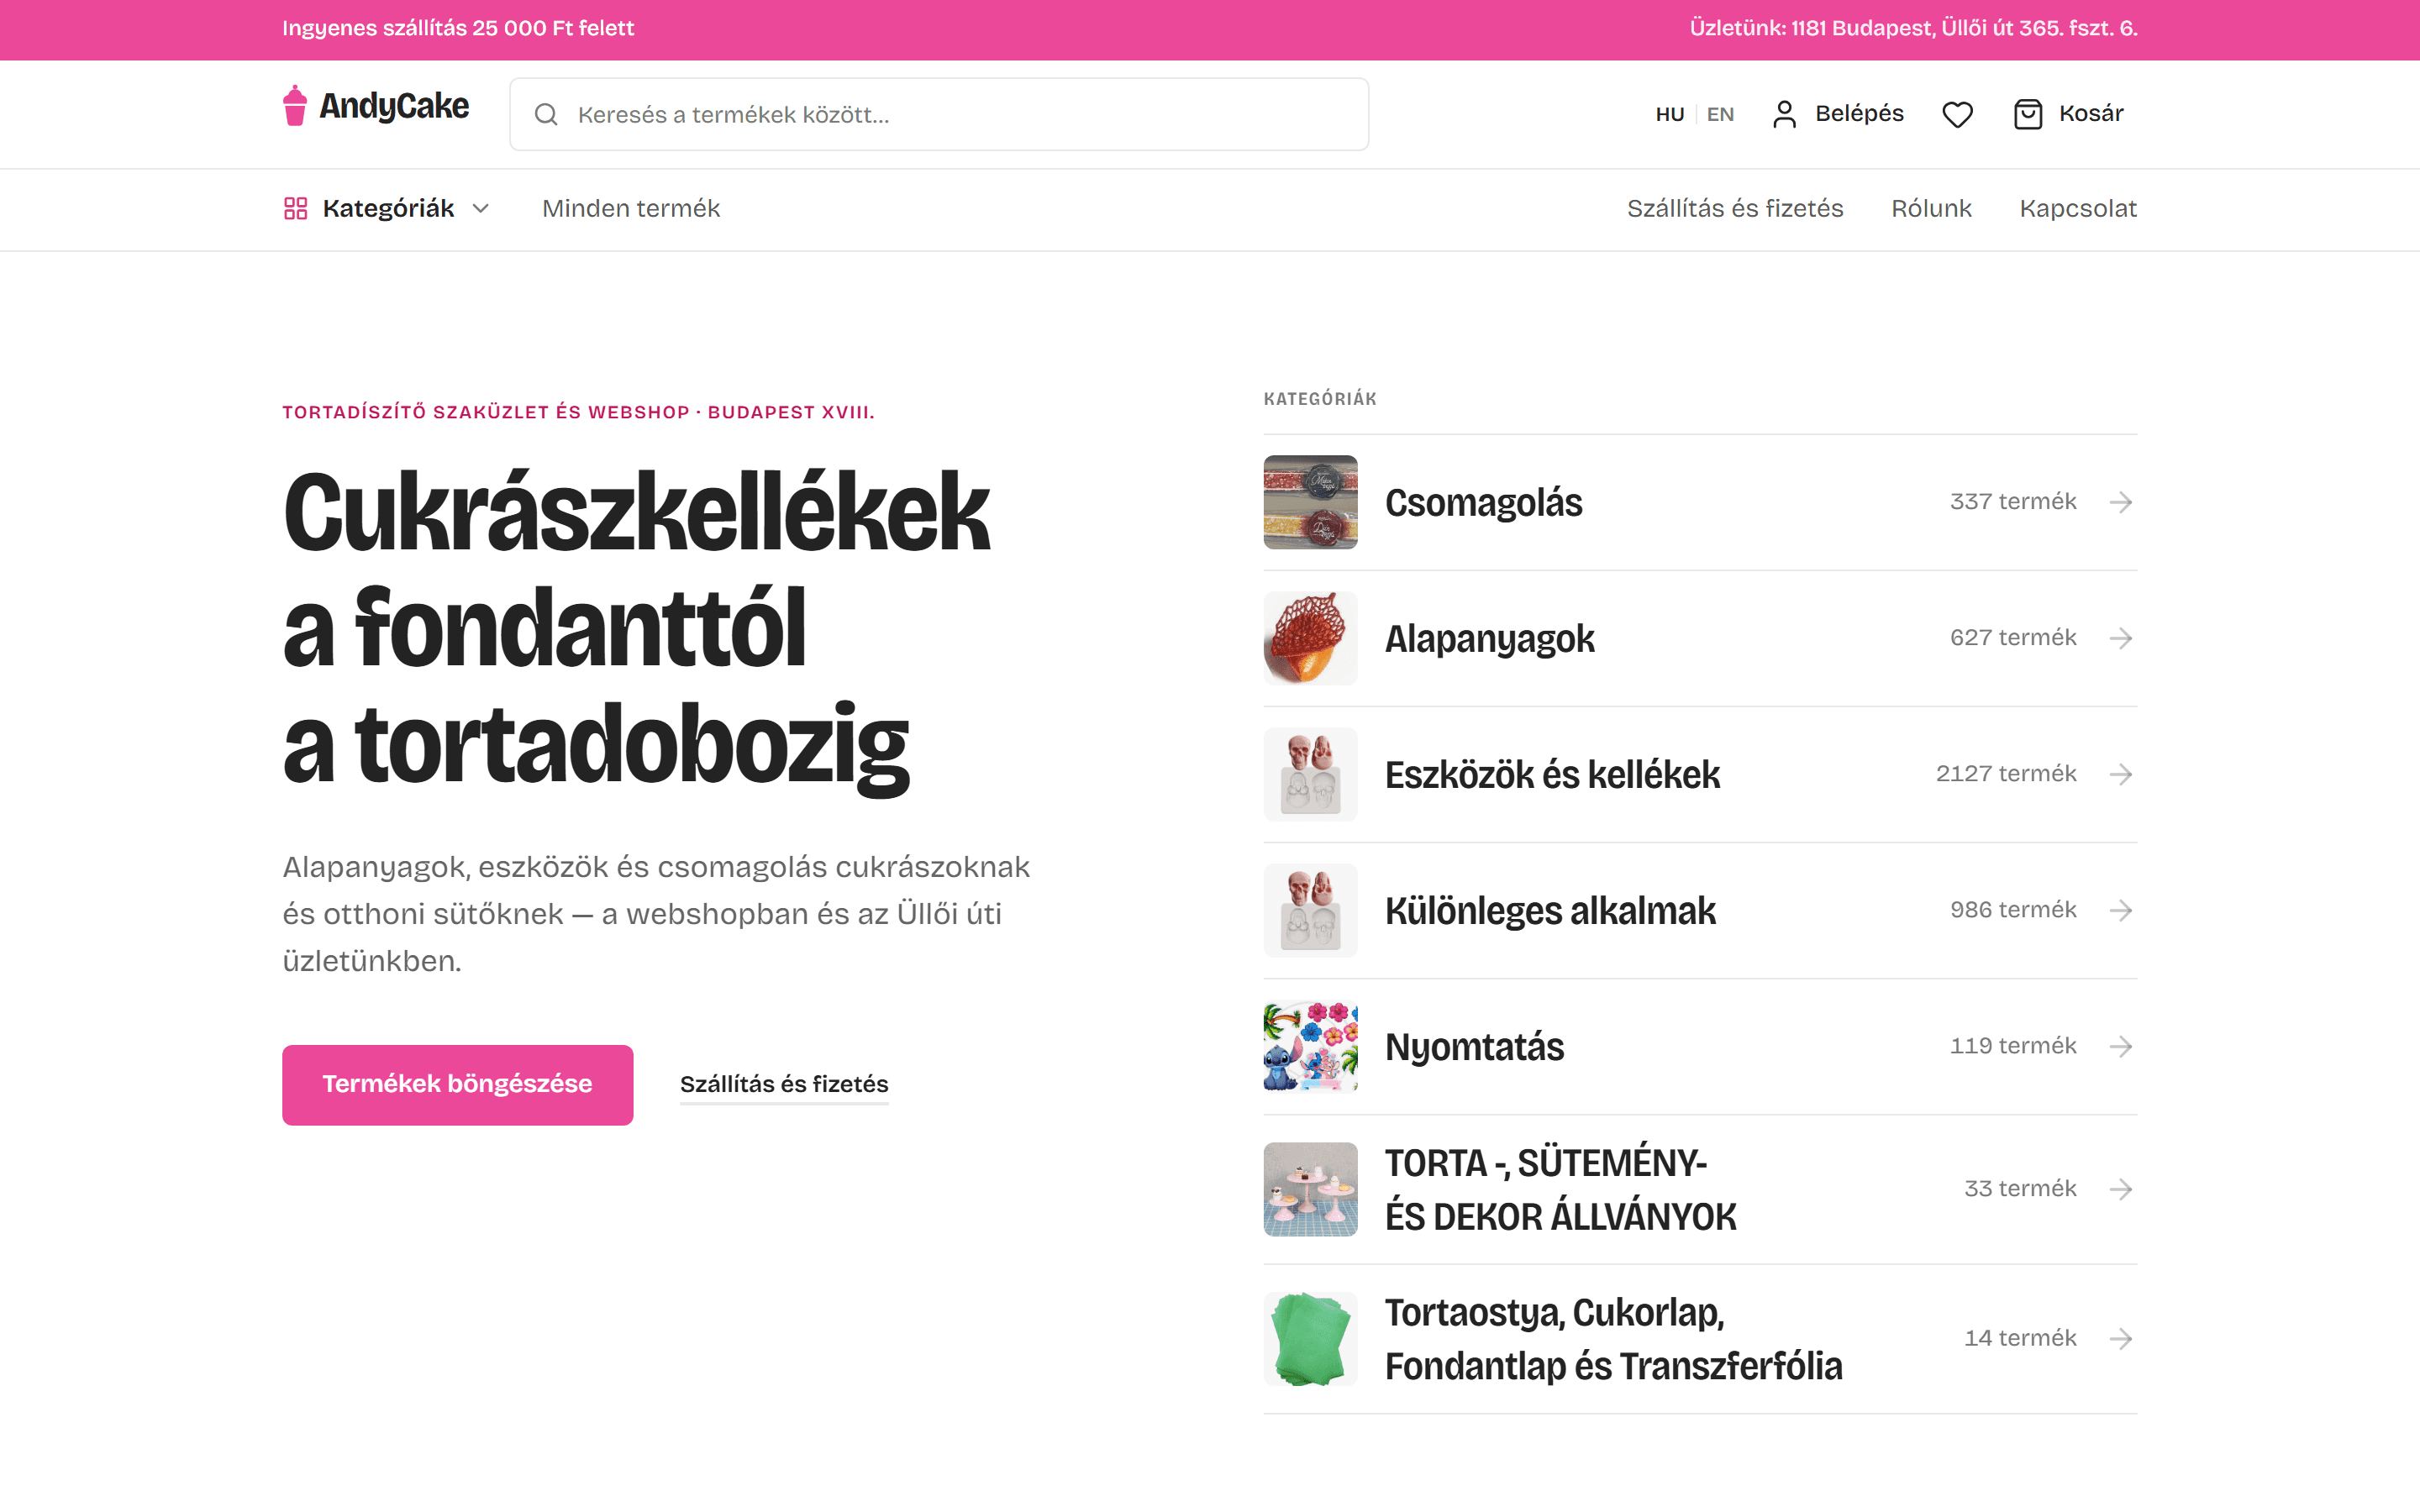Click the store address 'Üzletünk: 1181 Budapest' text
Image resolution: width=2420 pixels, height=1512 pixels.
click(x=1913, y=28)
